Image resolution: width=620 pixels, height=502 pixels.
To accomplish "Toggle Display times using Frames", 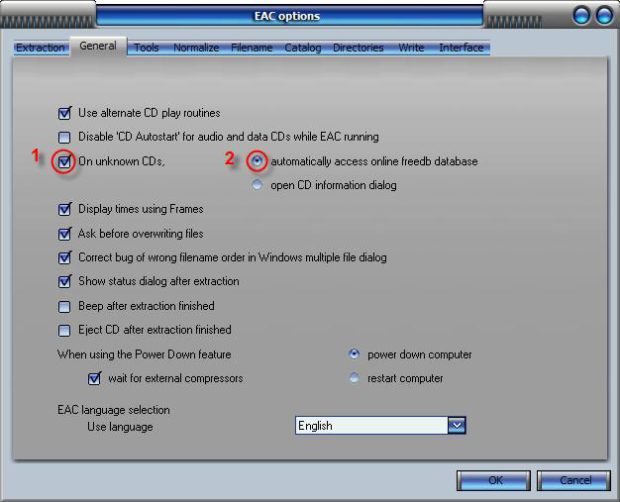I will (x=64, y=209).
